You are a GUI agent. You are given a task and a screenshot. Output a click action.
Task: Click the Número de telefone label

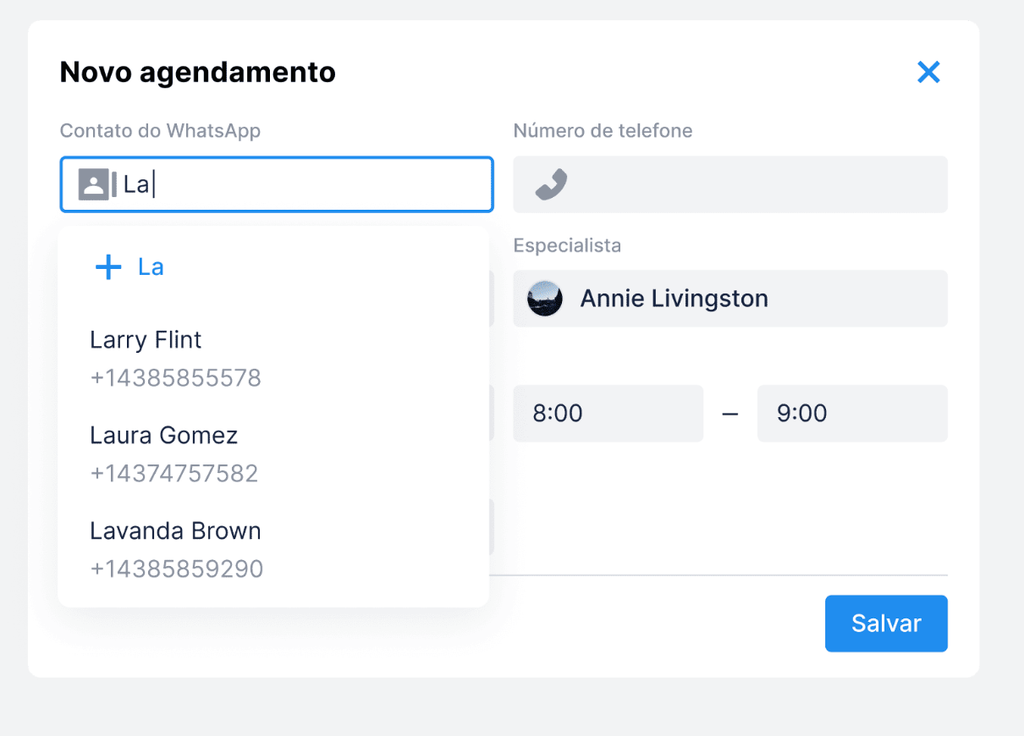602,131
